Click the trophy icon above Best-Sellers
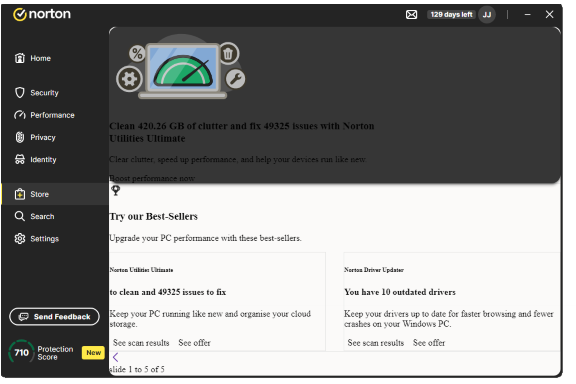 tap(116, 191)
